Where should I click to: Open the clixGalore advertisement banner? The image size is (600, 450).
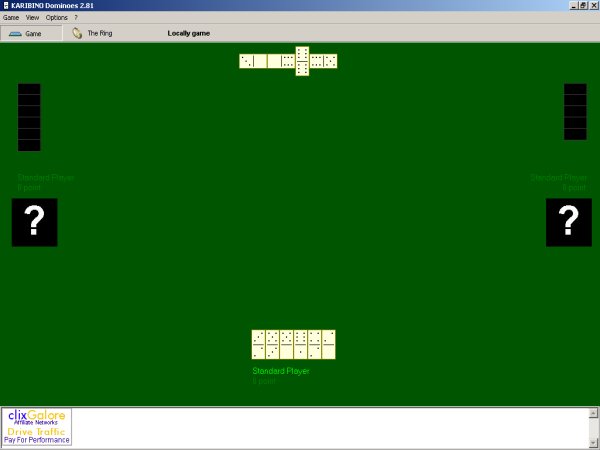[x=38, y=427]
